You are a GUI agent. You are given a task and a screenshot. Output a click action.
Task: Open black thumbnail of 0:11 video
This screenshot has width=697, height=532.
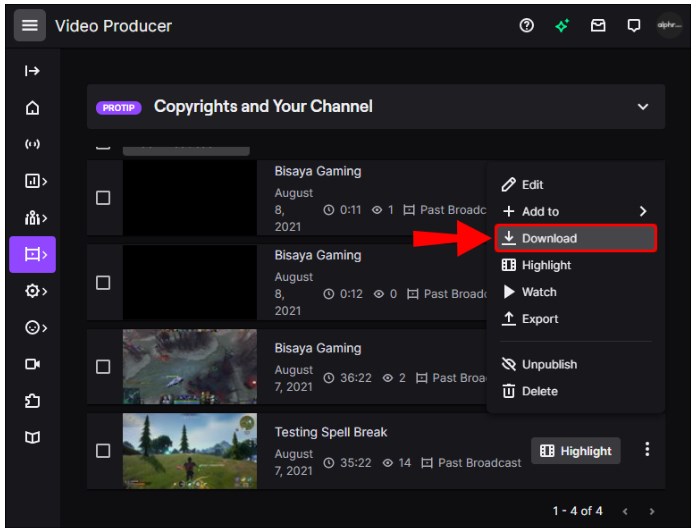coord(190,198)
